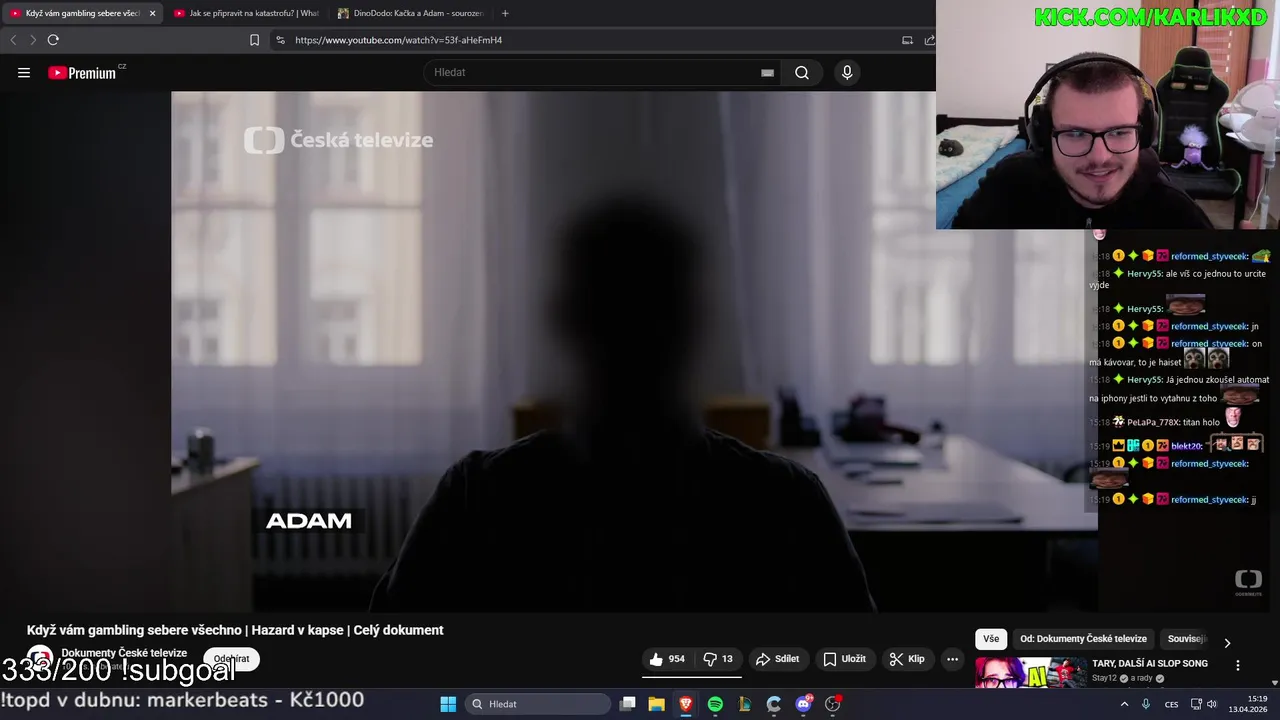Open the blue C app taskbar icon
The width and height of the screenshot is (1280, 720).
pyautogui.click(x=774, y=704)
